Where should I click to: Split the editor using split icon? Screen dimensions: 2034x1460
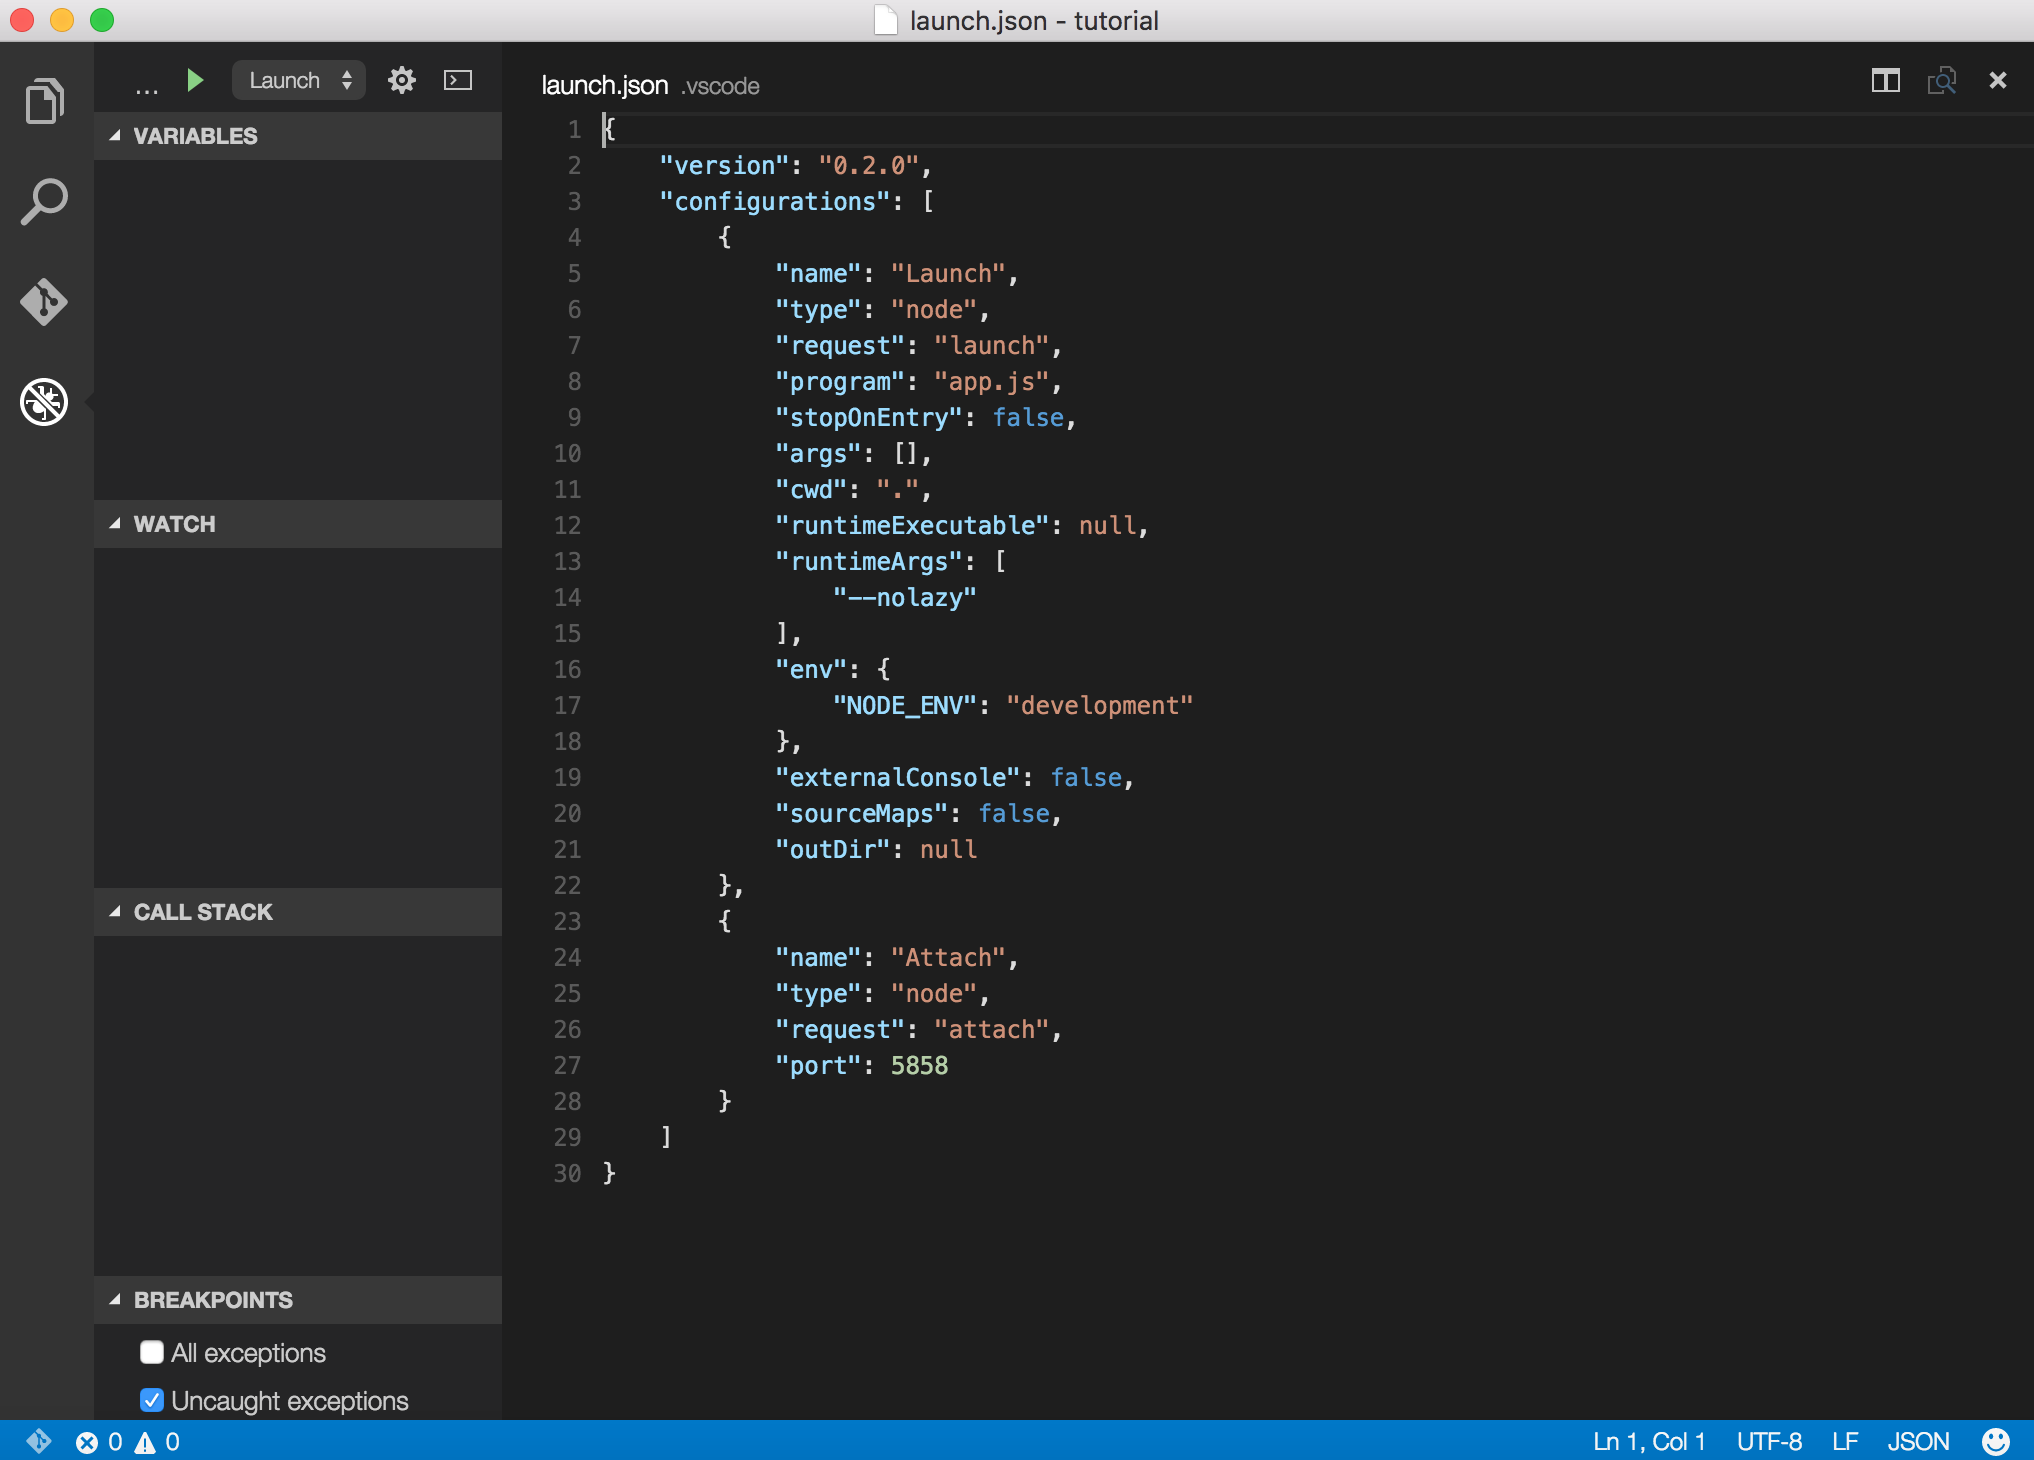1884,80
